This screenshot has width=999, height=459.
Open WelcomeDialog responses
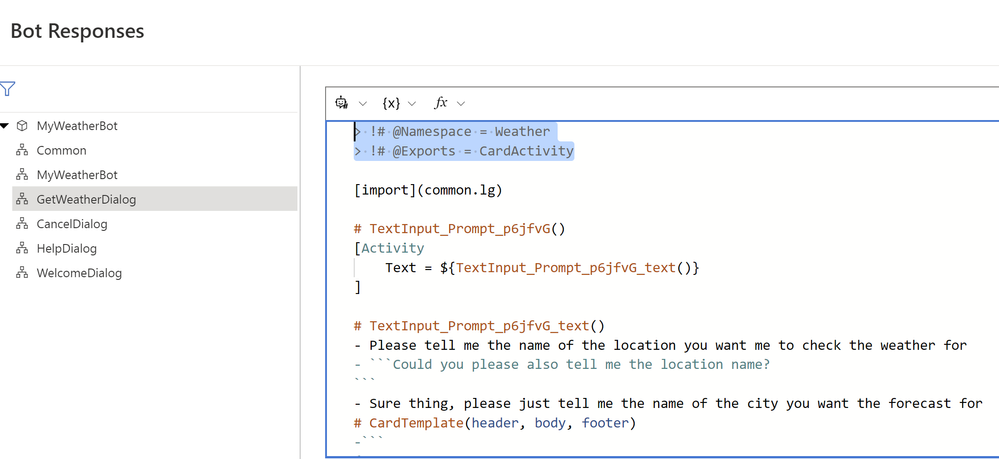pos(79,273)
